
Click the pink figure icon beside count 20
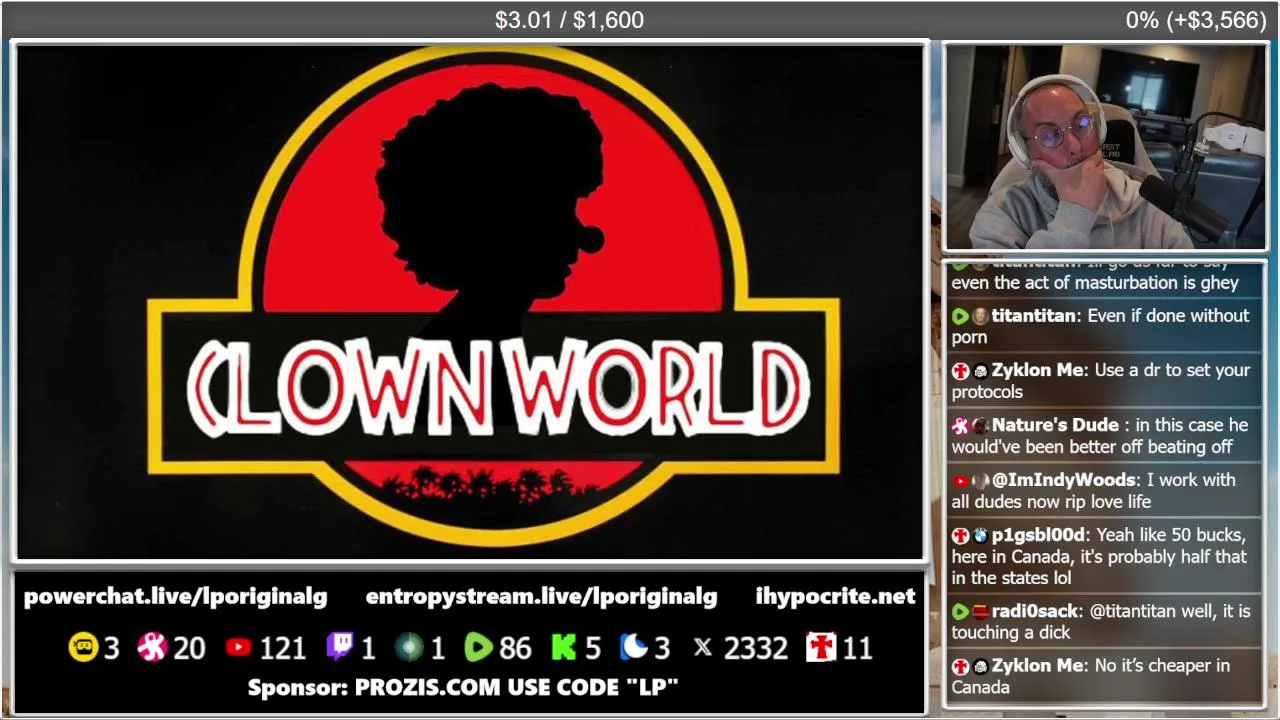tap(152, 648)
